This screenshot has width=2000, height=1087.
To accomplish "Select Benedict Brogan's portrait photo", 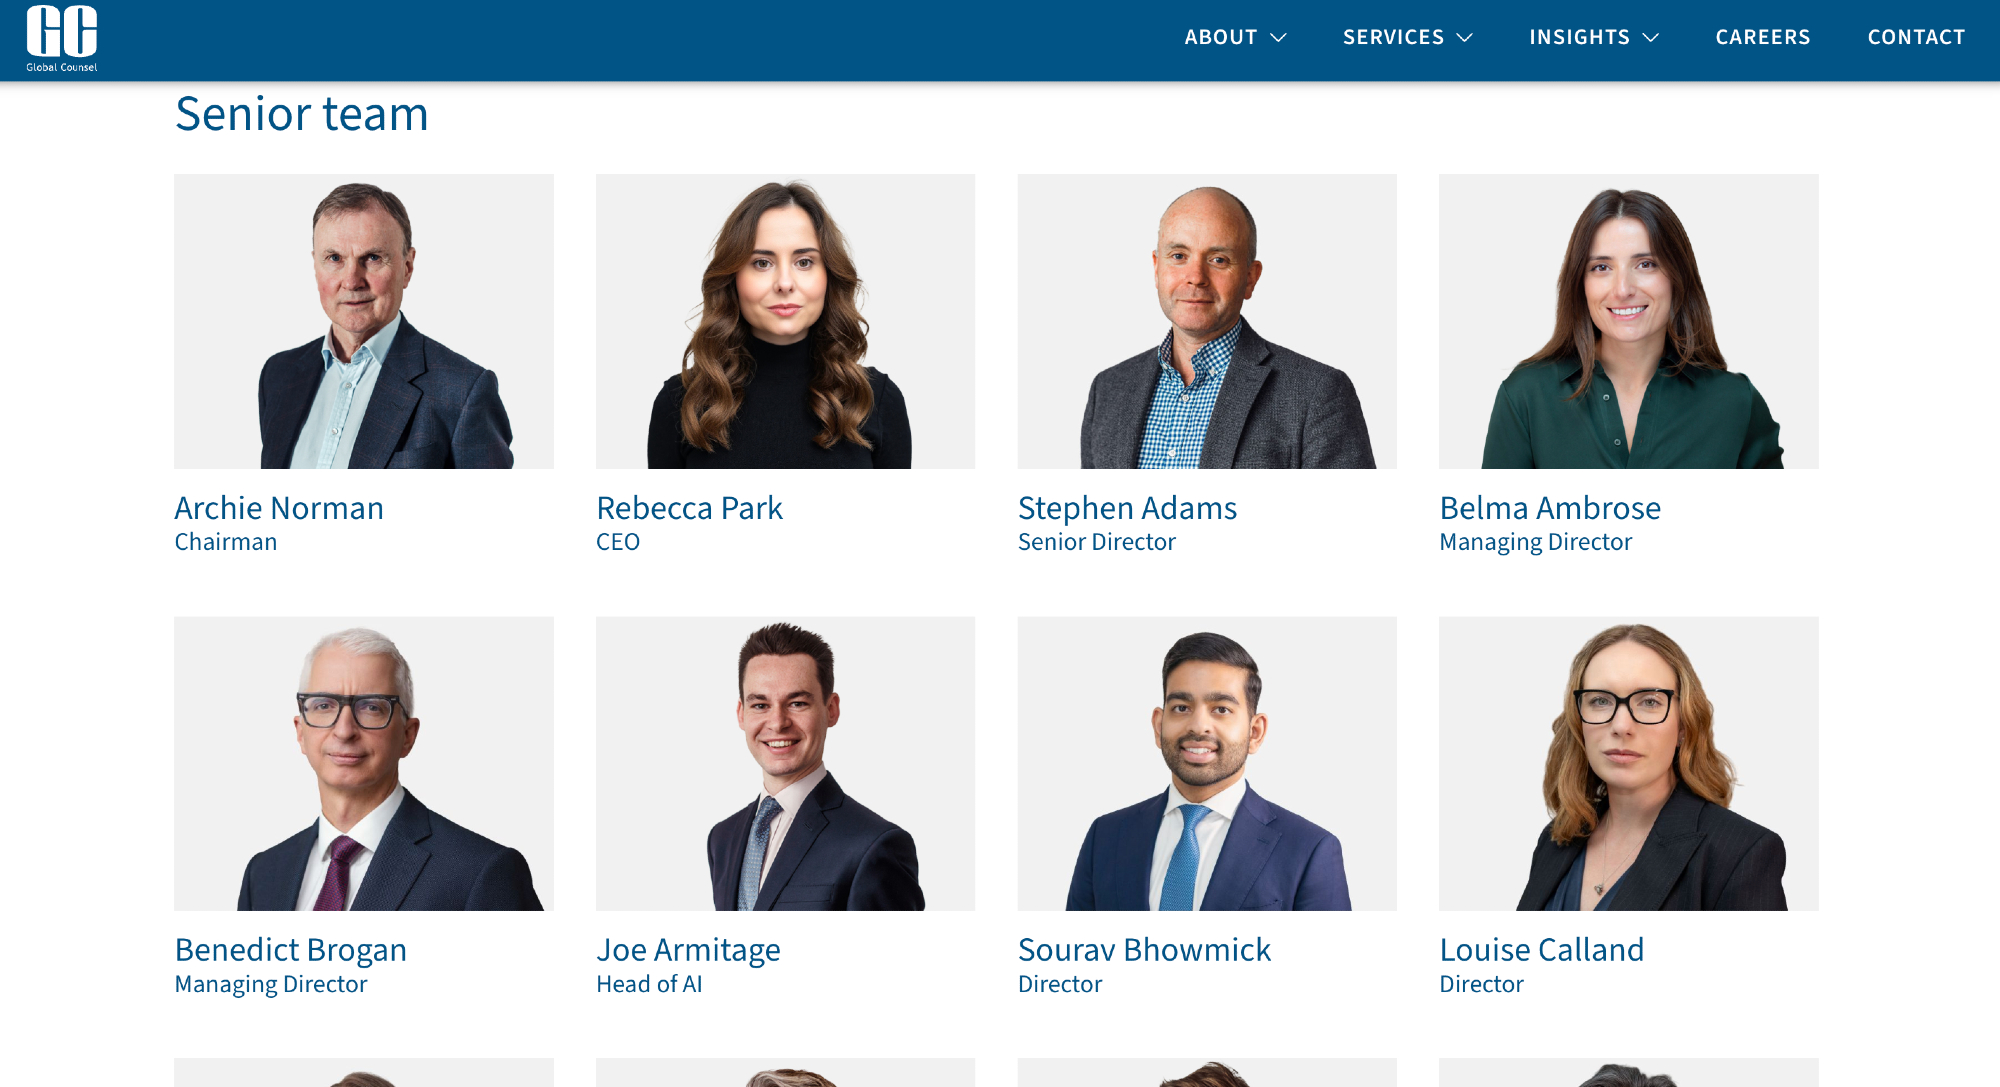I will tap(364, 763).
